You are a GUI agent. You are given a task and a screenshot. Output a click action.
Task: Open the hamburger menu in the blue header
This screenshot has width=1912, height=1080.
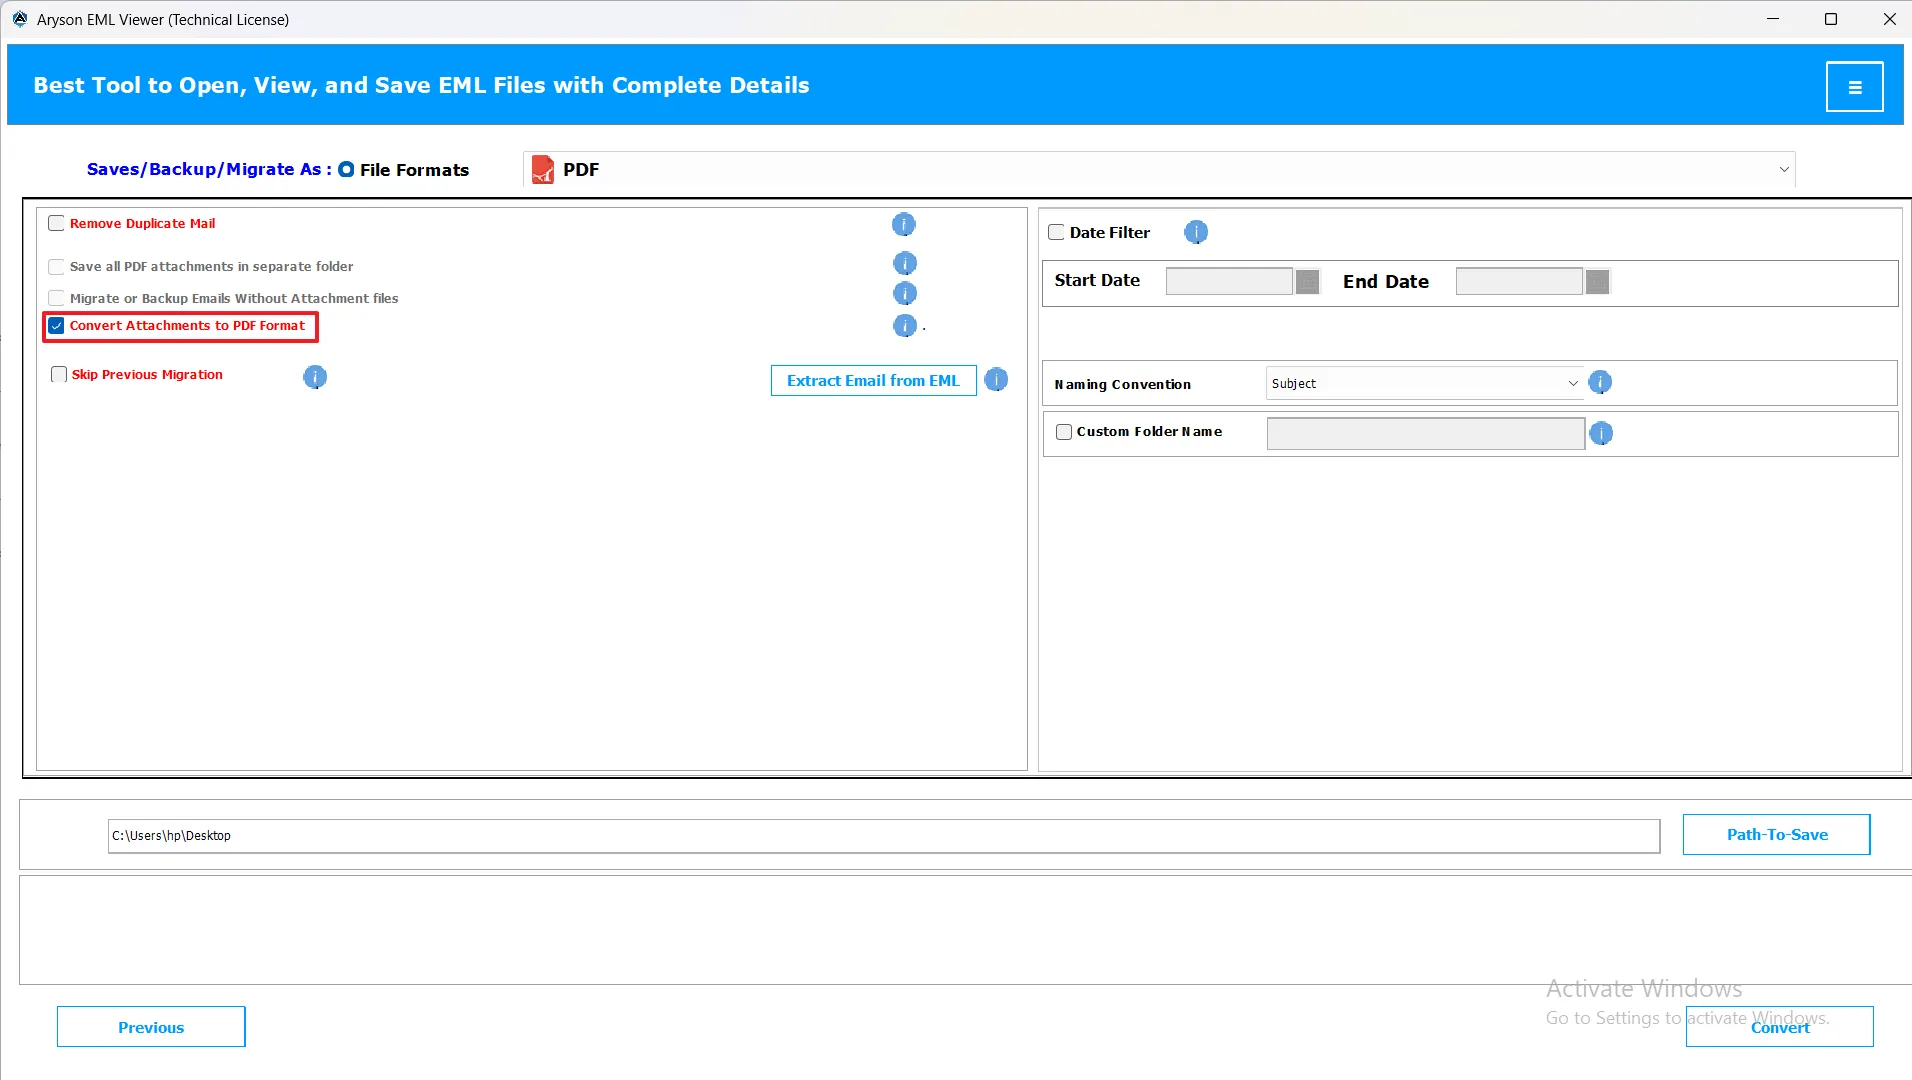click(x=1854, y=87)
